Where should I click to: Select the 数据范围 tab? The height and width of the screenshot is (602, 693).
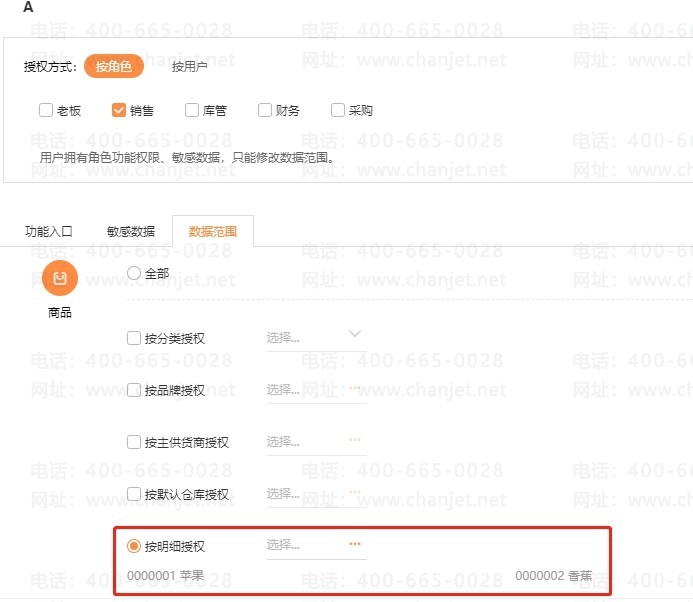213,231
